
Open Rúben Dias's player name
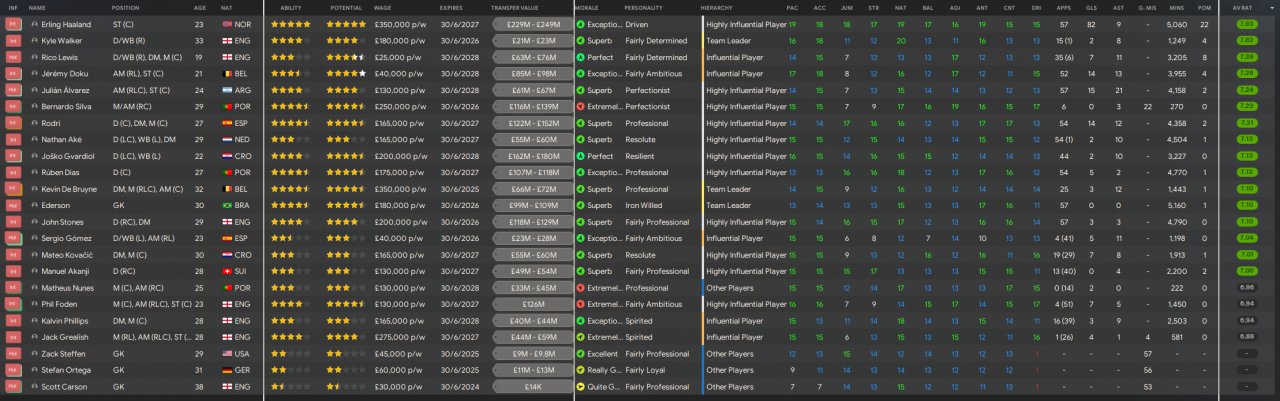60,172
